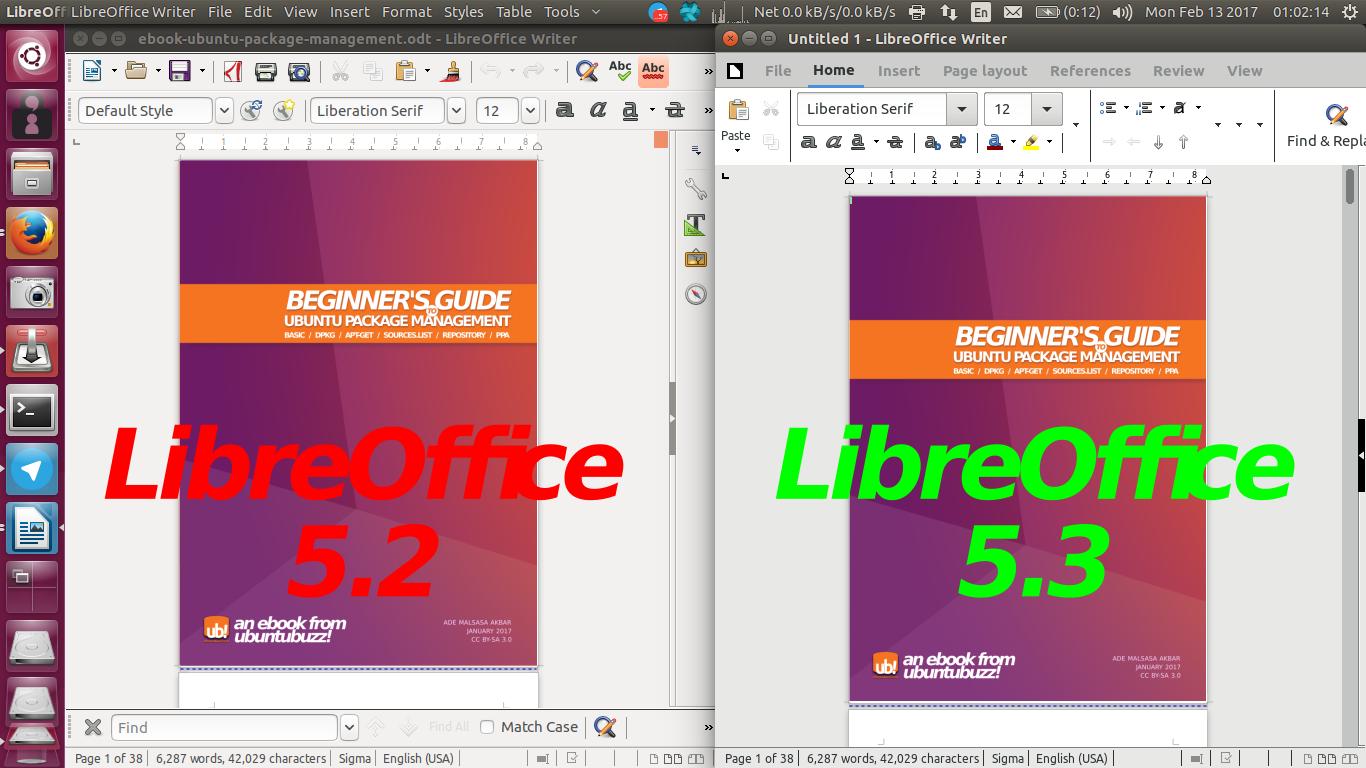
Task: Click New document icon in left Writer toolbar
Action: tap(92, 71)
